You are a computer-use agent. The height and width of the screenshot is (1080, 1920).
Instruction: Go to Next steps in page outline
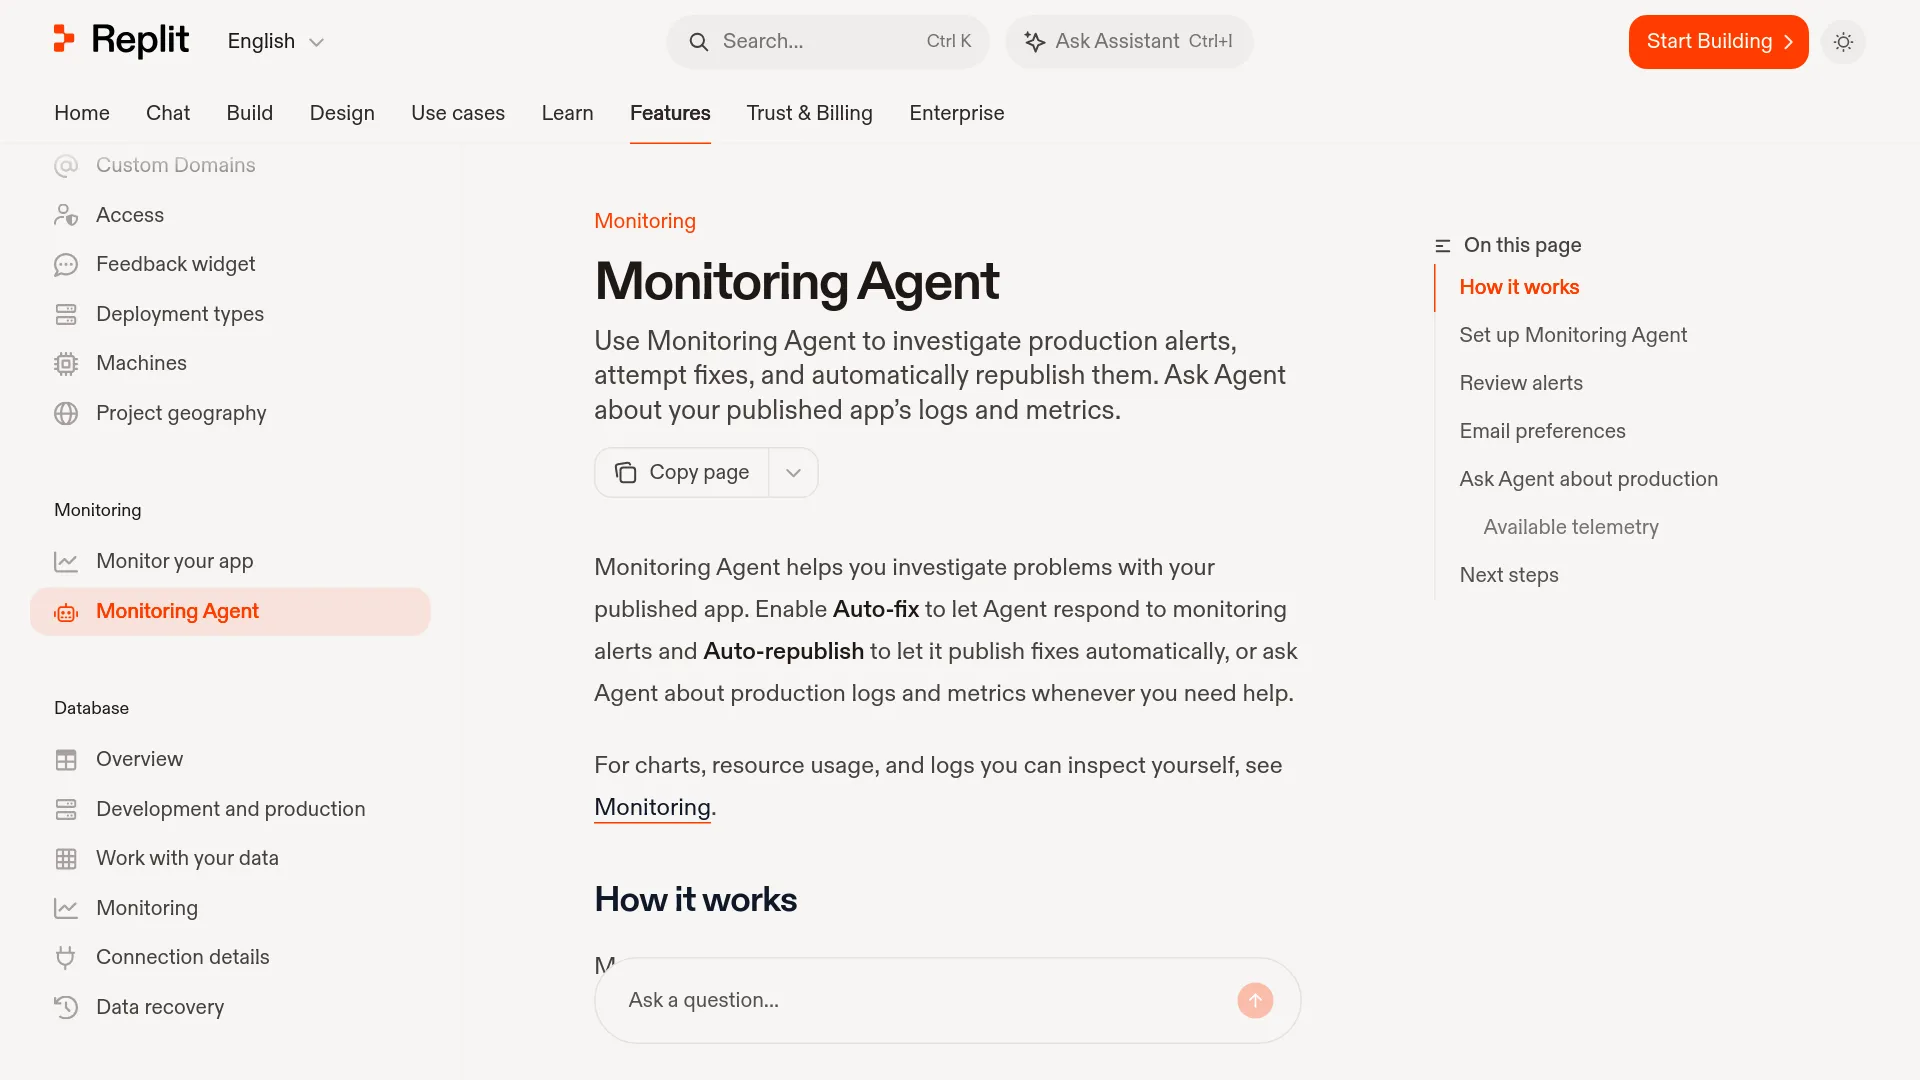point(1509,575)
